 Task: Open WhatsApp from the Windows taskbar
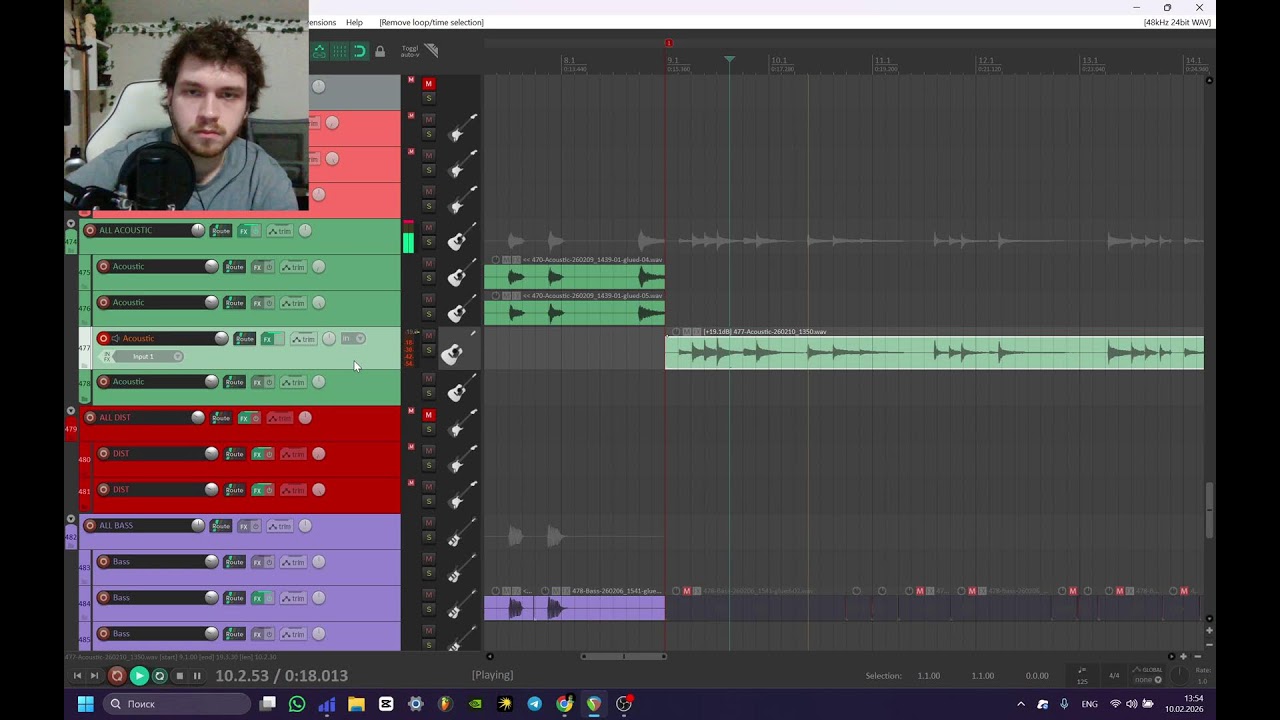pos(297,704)
